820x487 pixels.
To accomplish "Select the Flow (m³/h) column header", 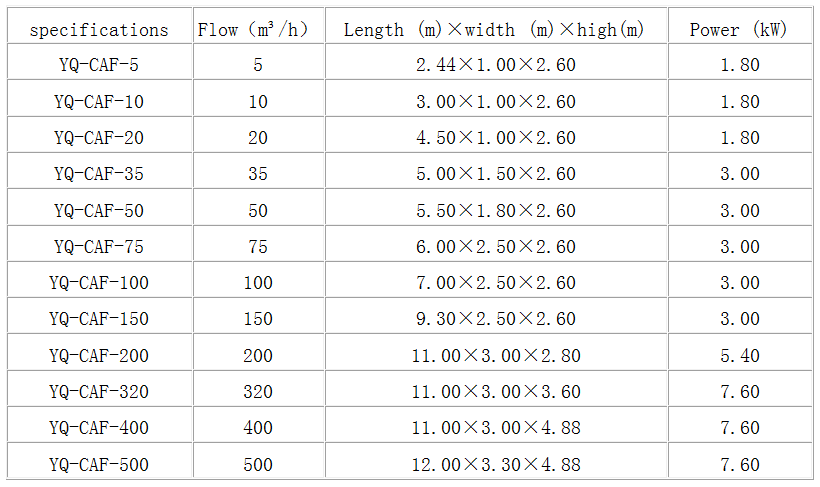I will (258, 29).
